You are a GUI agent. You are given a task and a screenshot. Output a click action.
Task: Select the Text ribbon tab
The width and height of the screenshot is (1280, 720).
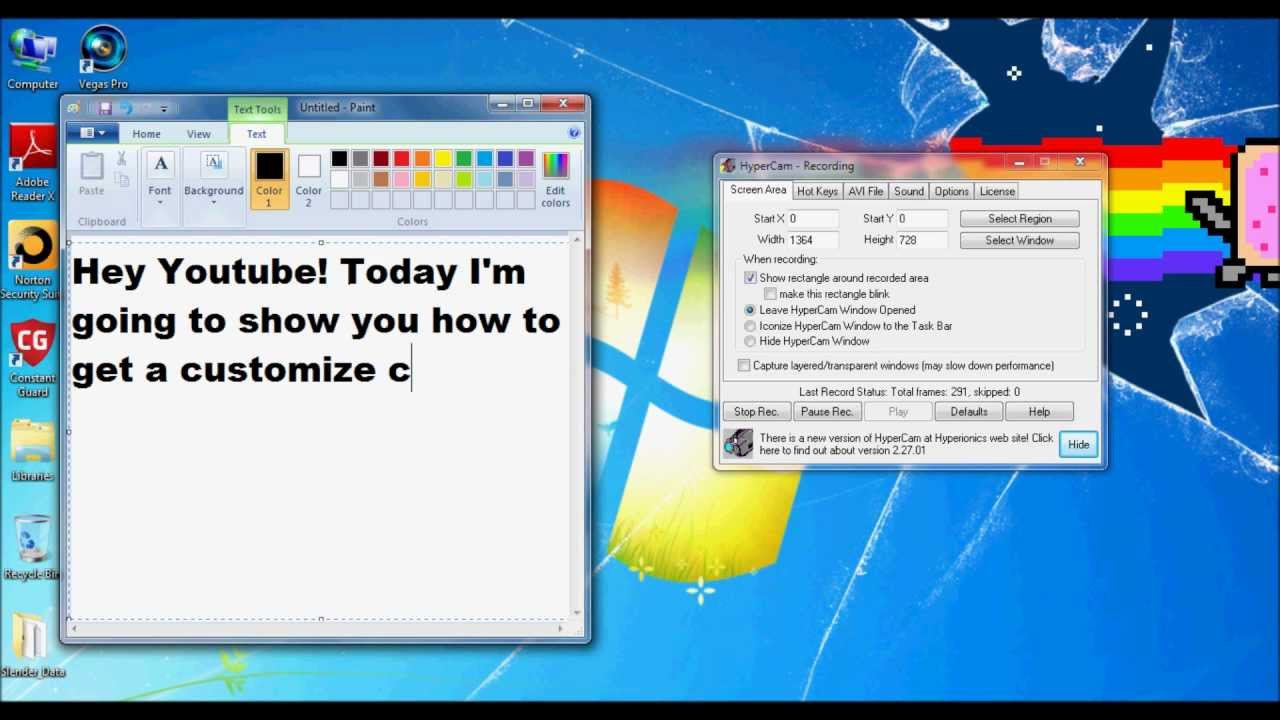pos(257,134)
